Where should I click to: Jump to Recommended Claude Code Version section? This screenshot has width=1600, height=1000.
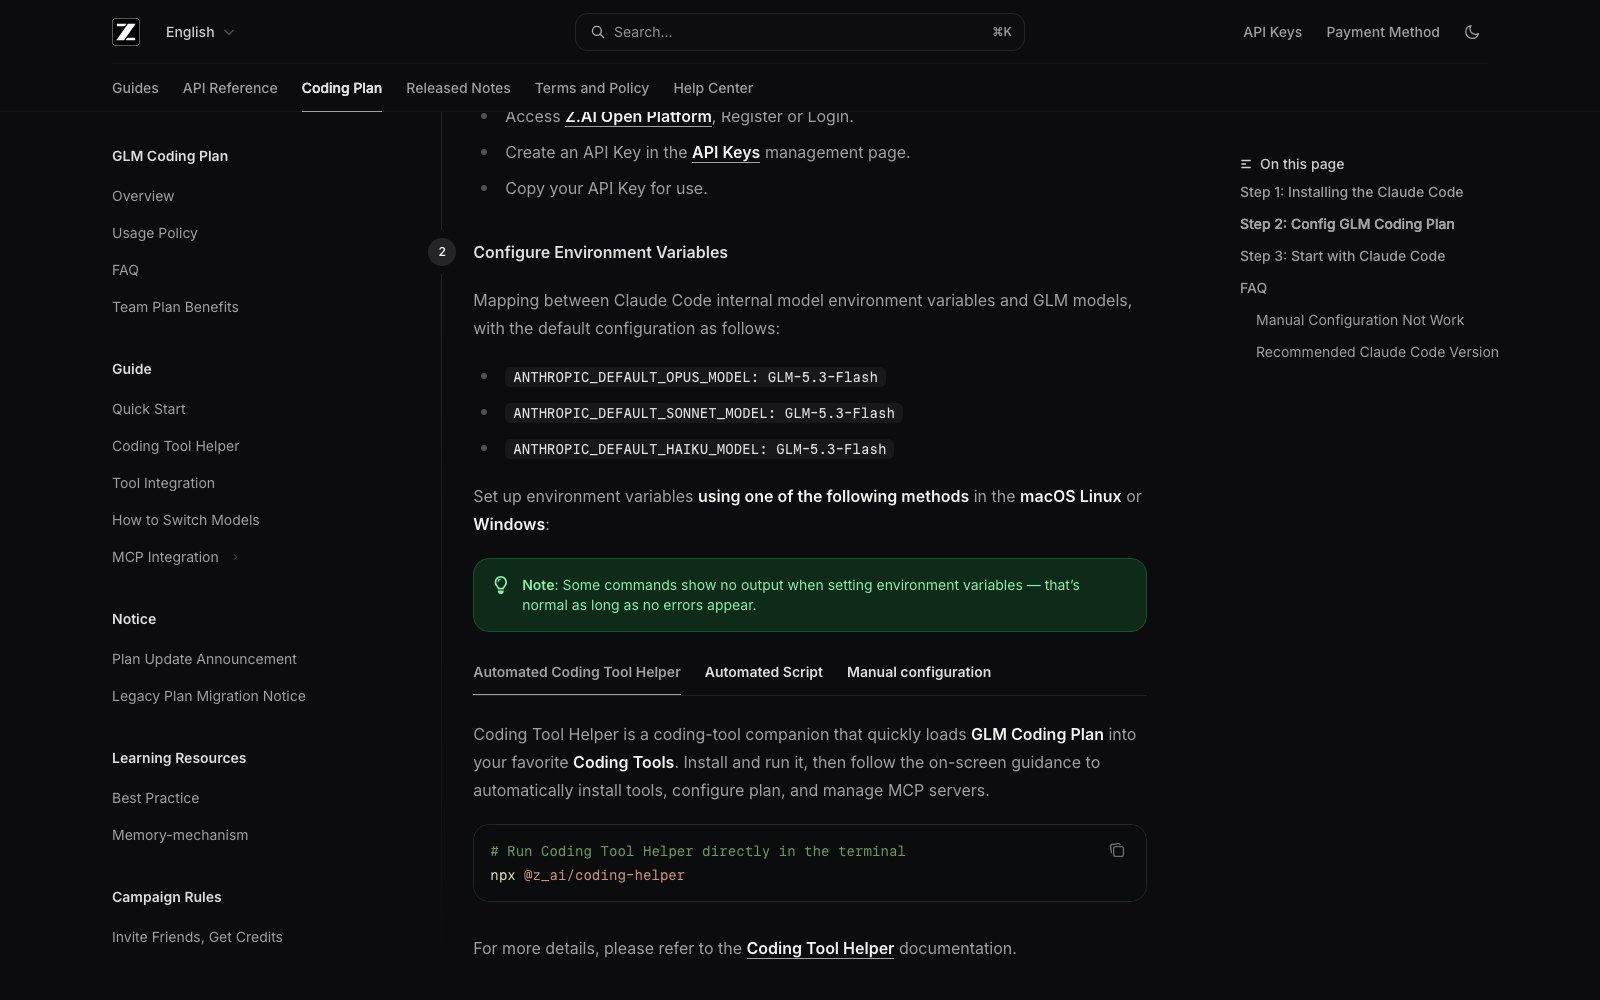(x=1377, y=352)
